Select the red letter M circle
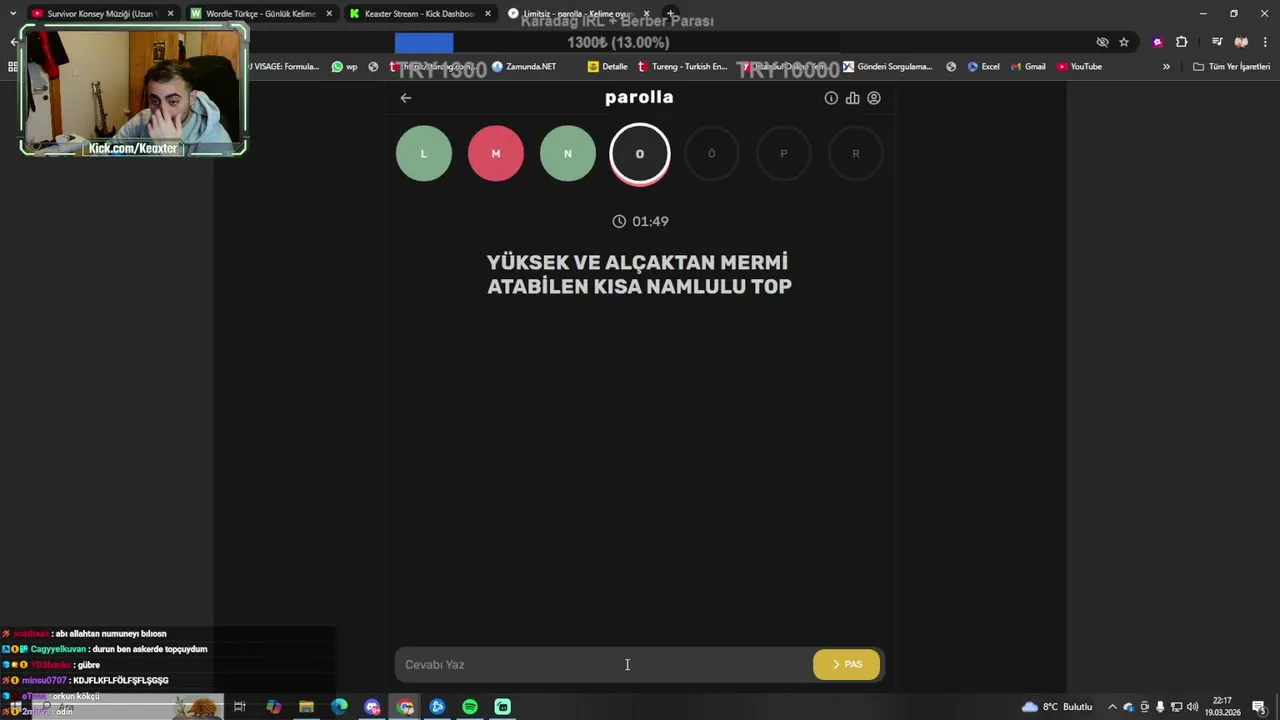This screenshot has width=1280, height=720. [496, 153]
